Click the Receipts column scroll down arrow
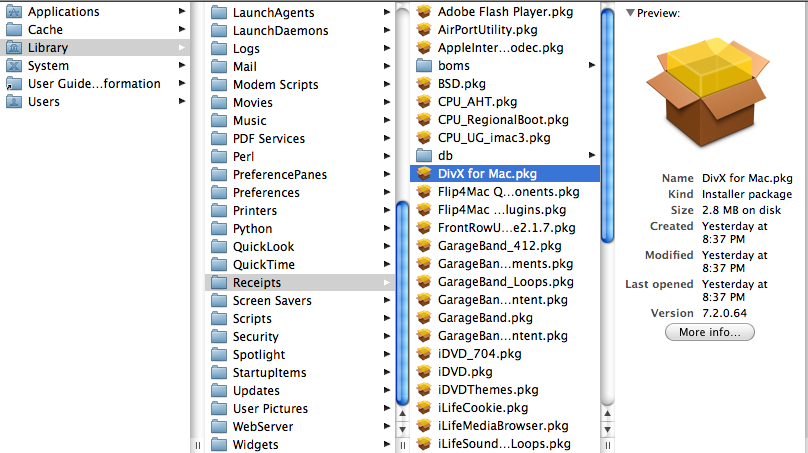Viewport: 808px width, 453px height. click(608, 429)
